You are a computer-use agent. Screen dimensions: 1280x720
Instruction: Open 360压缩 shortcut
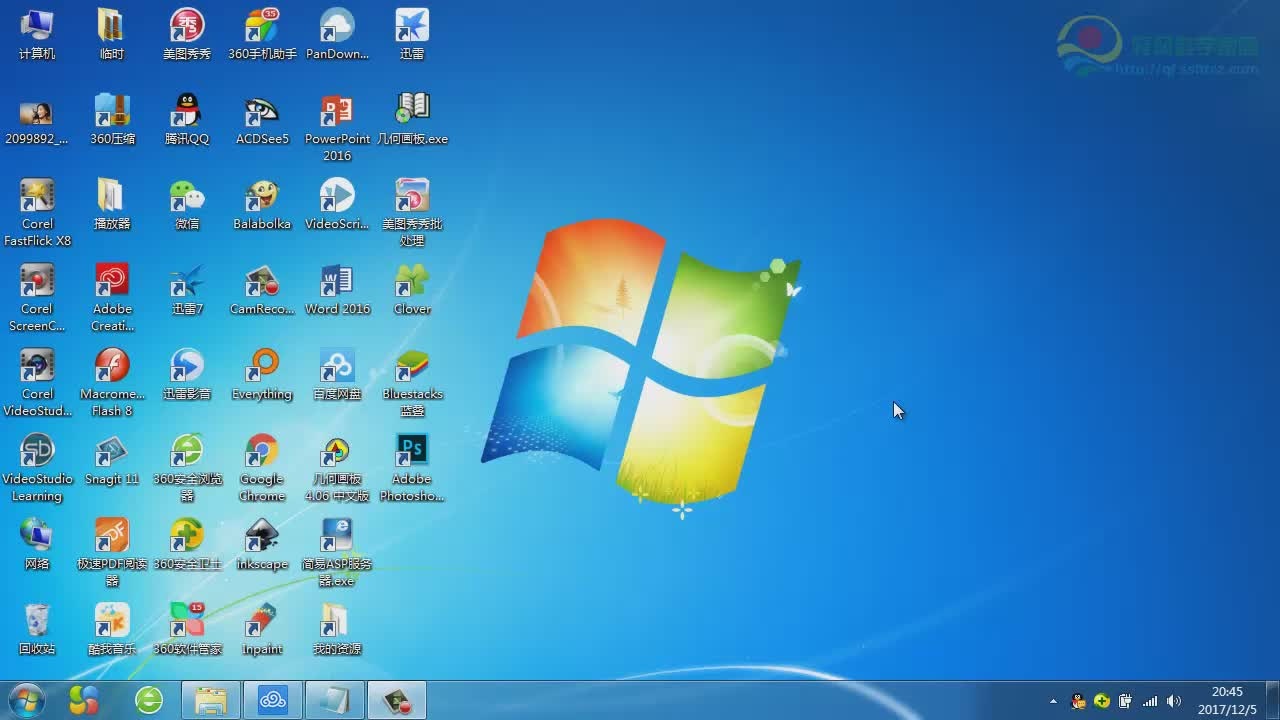point(112,120)
